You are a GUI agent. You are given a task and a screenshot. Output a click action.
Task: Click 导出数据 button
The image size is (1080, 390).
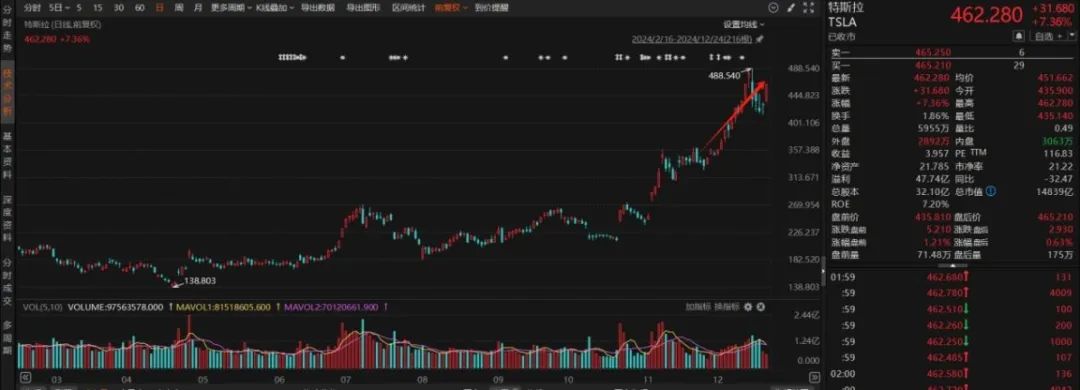click(318, 8)
